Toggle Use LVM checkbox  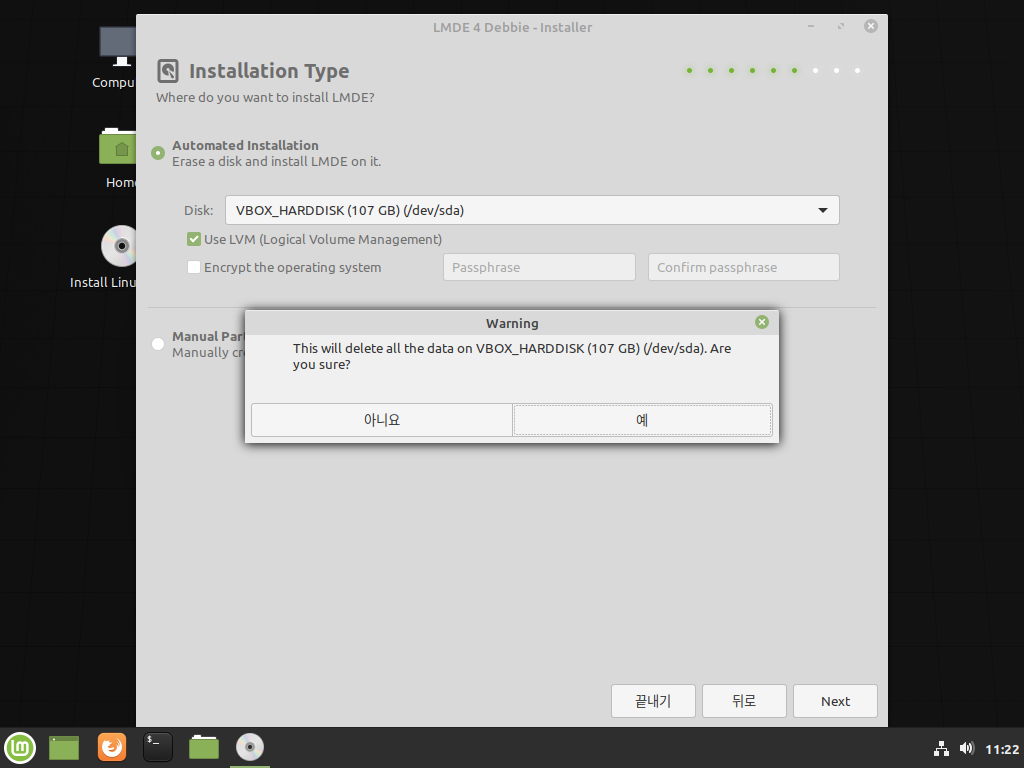coord(194,239)
